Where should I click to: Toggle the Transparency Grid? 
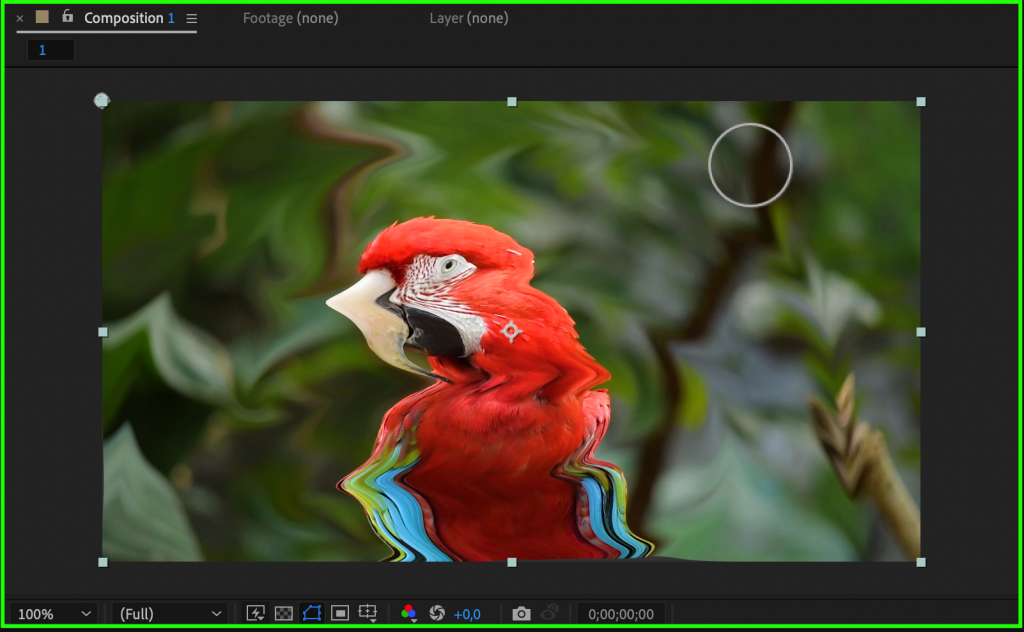pyautogui.click(x=285, y=612)
